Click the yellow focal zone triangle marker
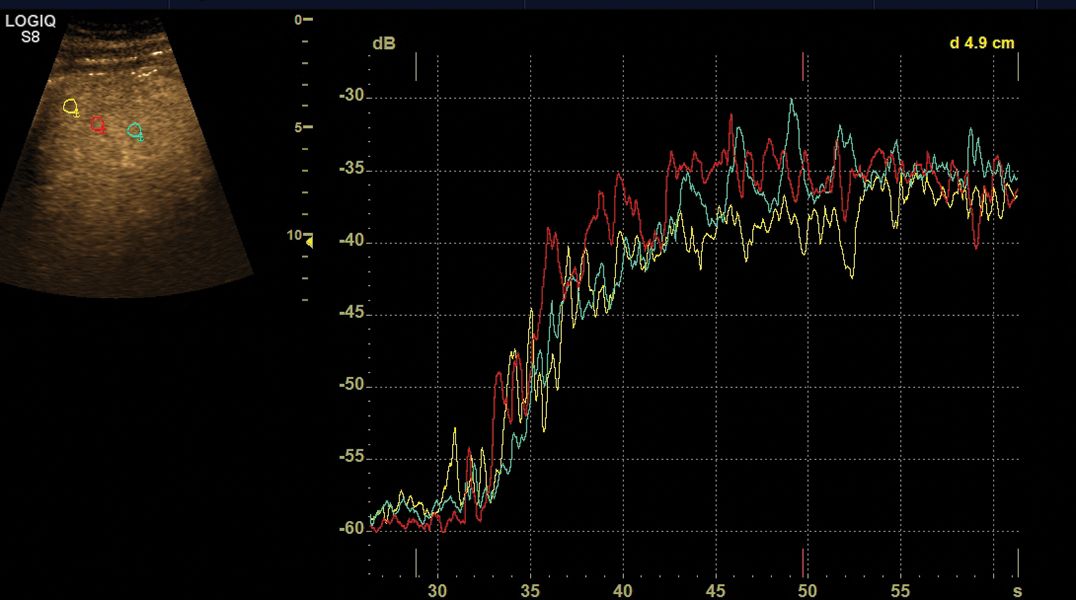 tap(309, 241)
